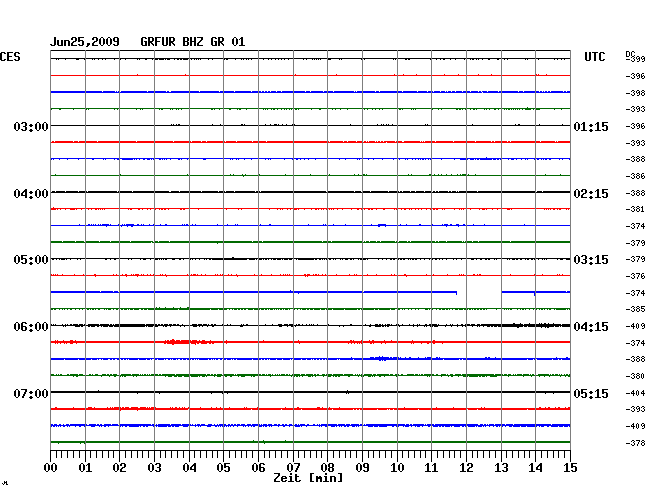Click the 07 minute axis tick label
The image size is (650, 494).
(293, 468)
